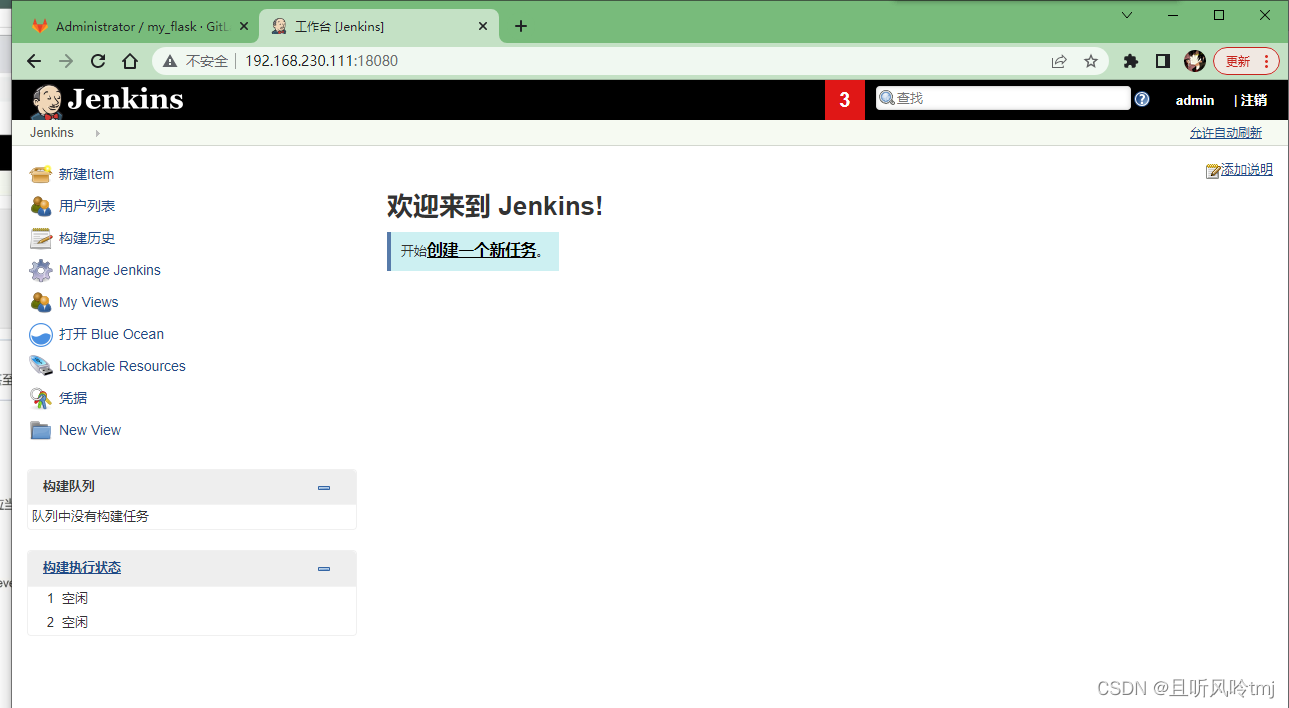Open the 打开 Blue Ocean link
The image size is (1289, 708).
(x=111, y=334)
